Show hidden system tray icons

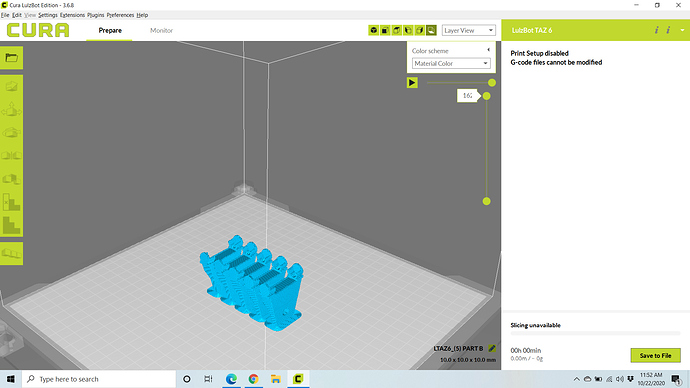[576, 379]
